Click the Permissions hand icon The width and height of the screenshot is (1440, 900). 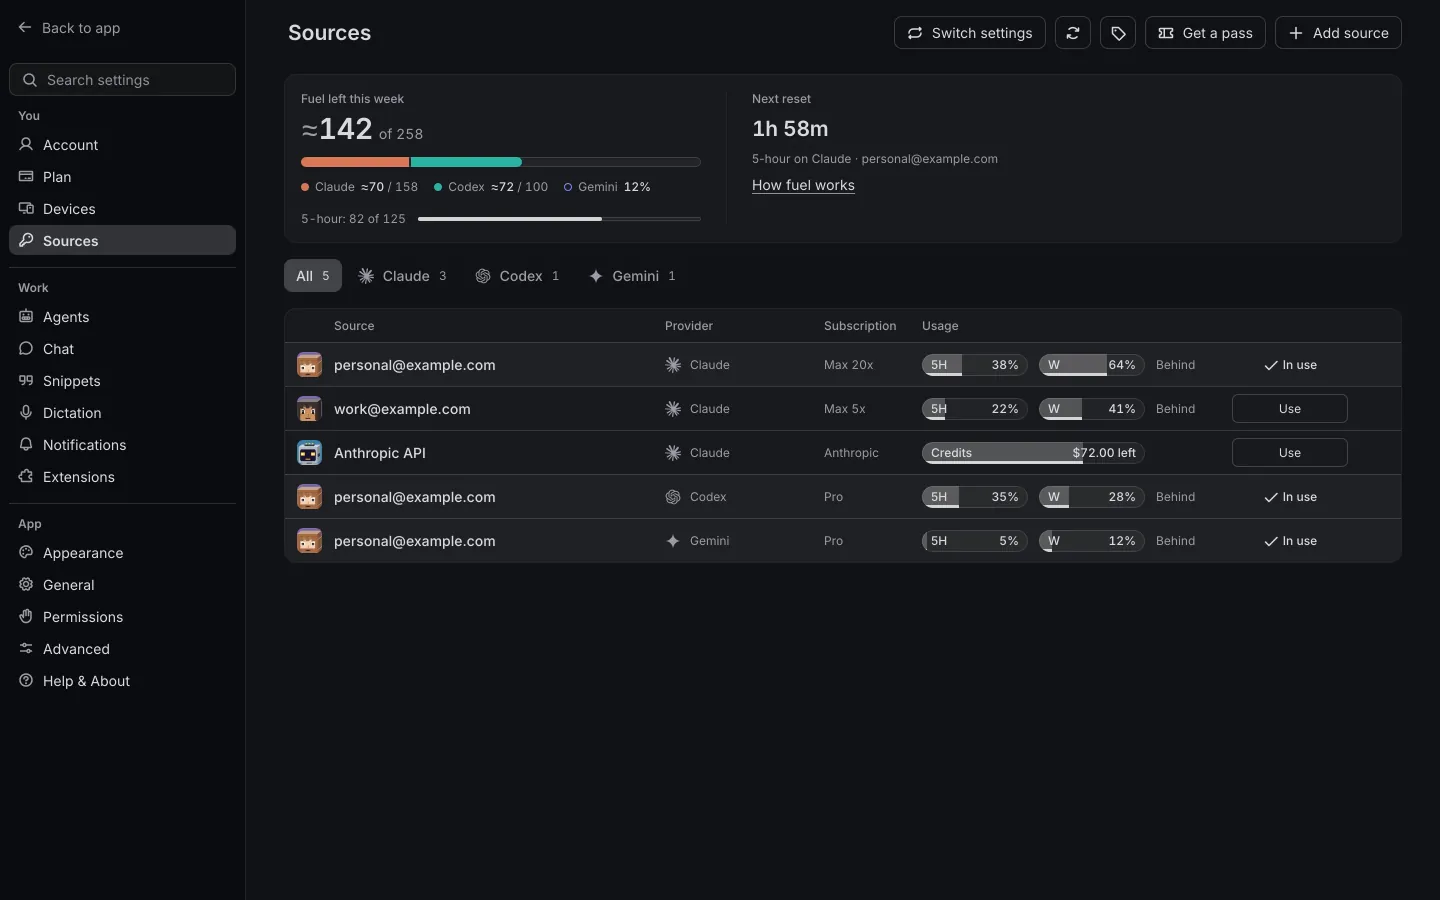(x=26, y=617)
